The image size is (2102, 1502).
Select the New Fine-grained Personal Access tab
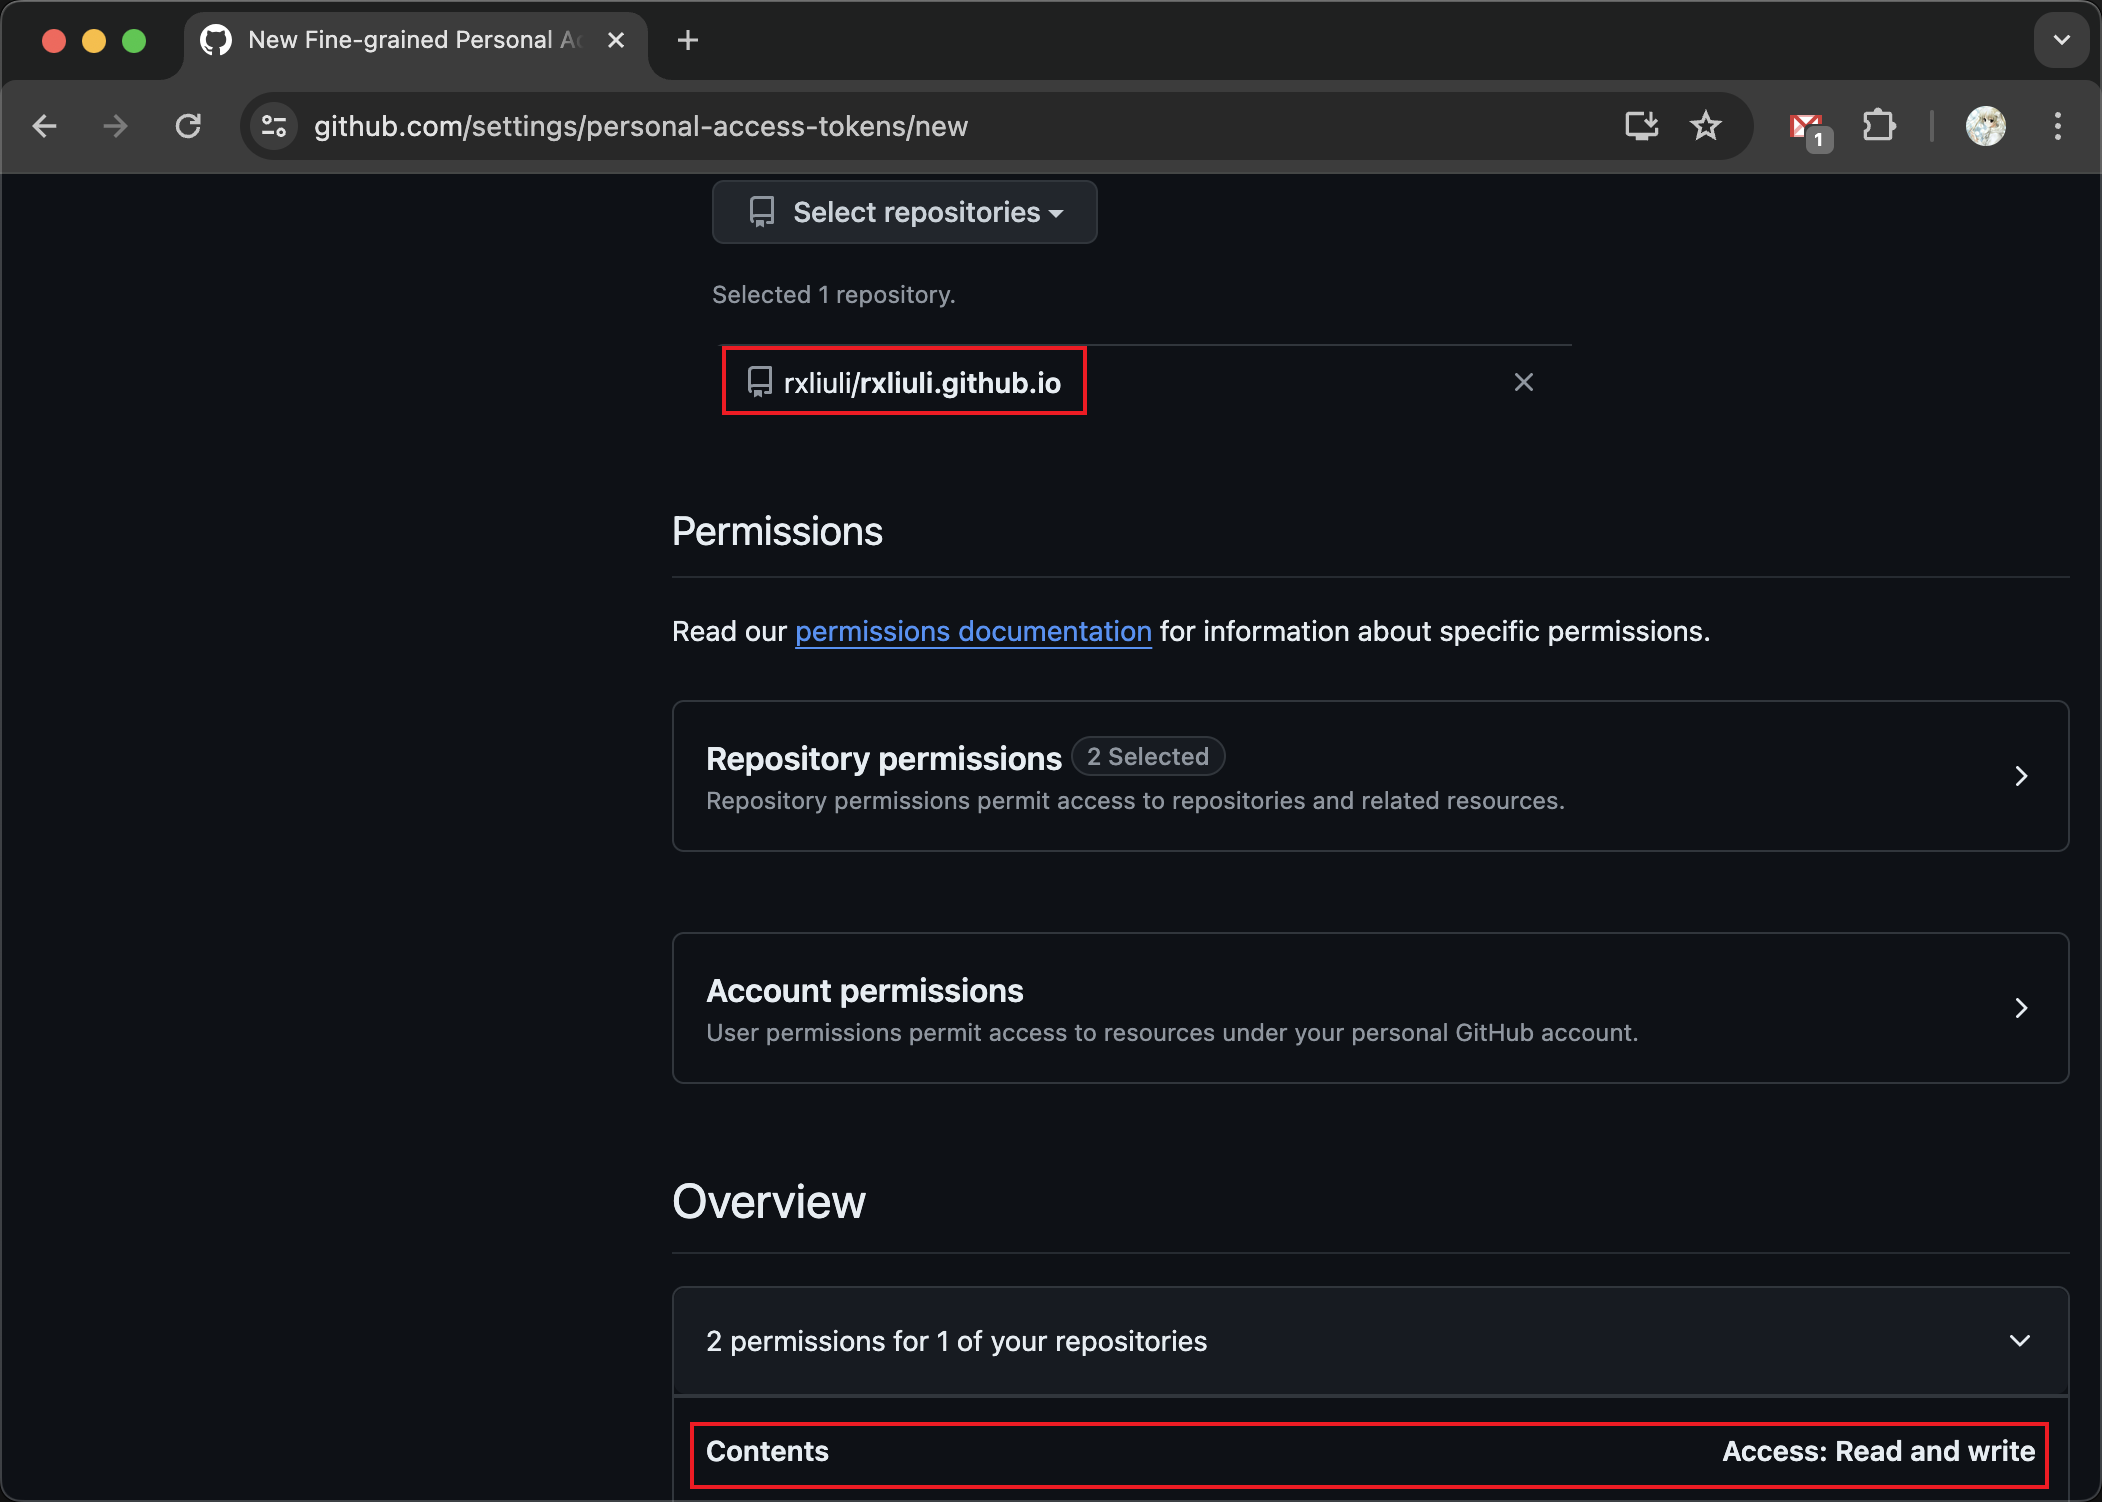(x=400, y=40)
